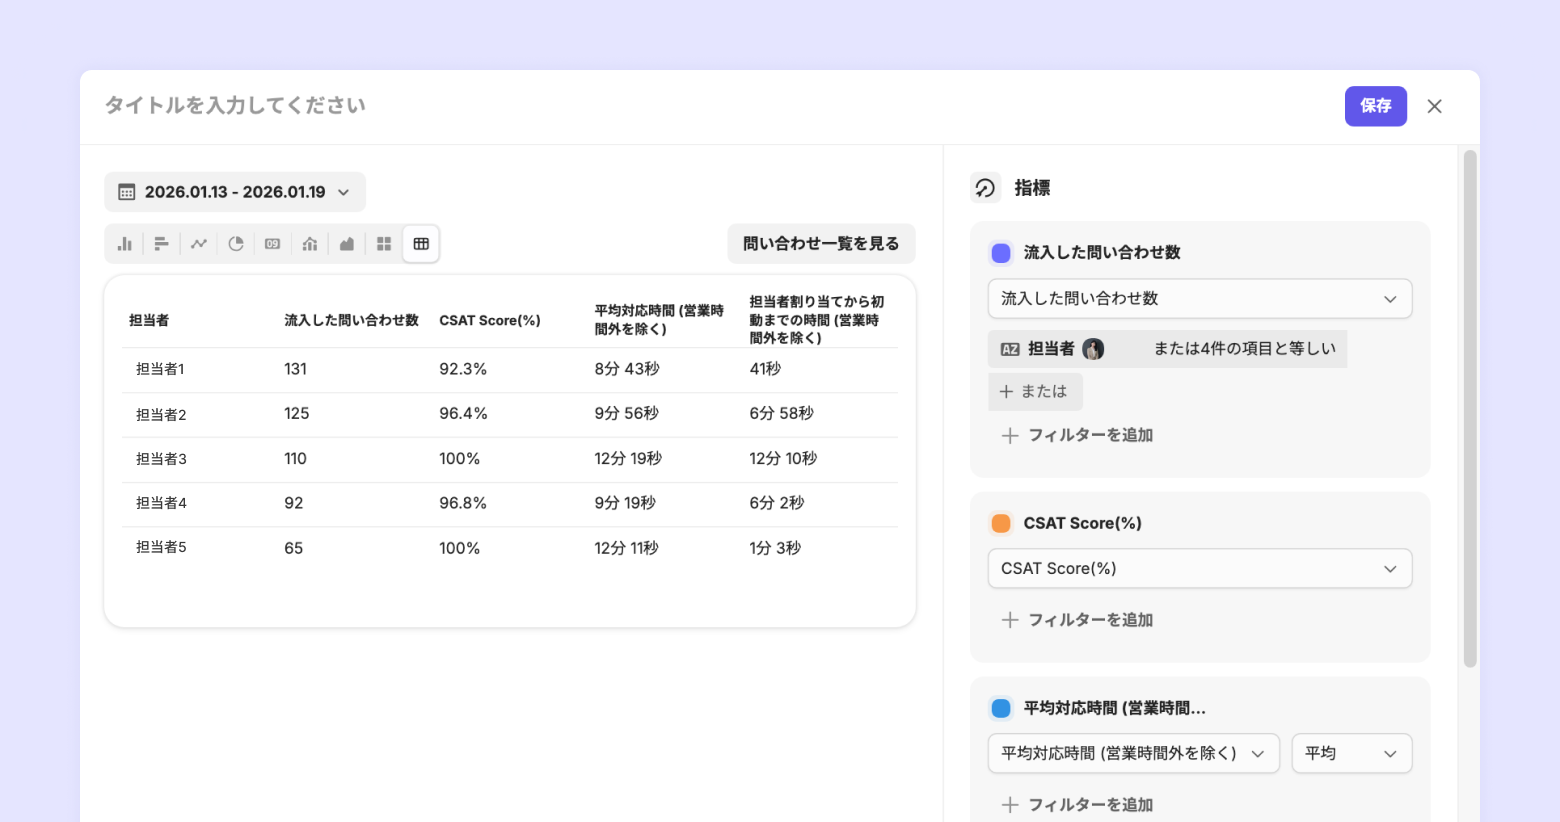Add an OR condition with または

pyautogui.click(x=1035, y=392)
